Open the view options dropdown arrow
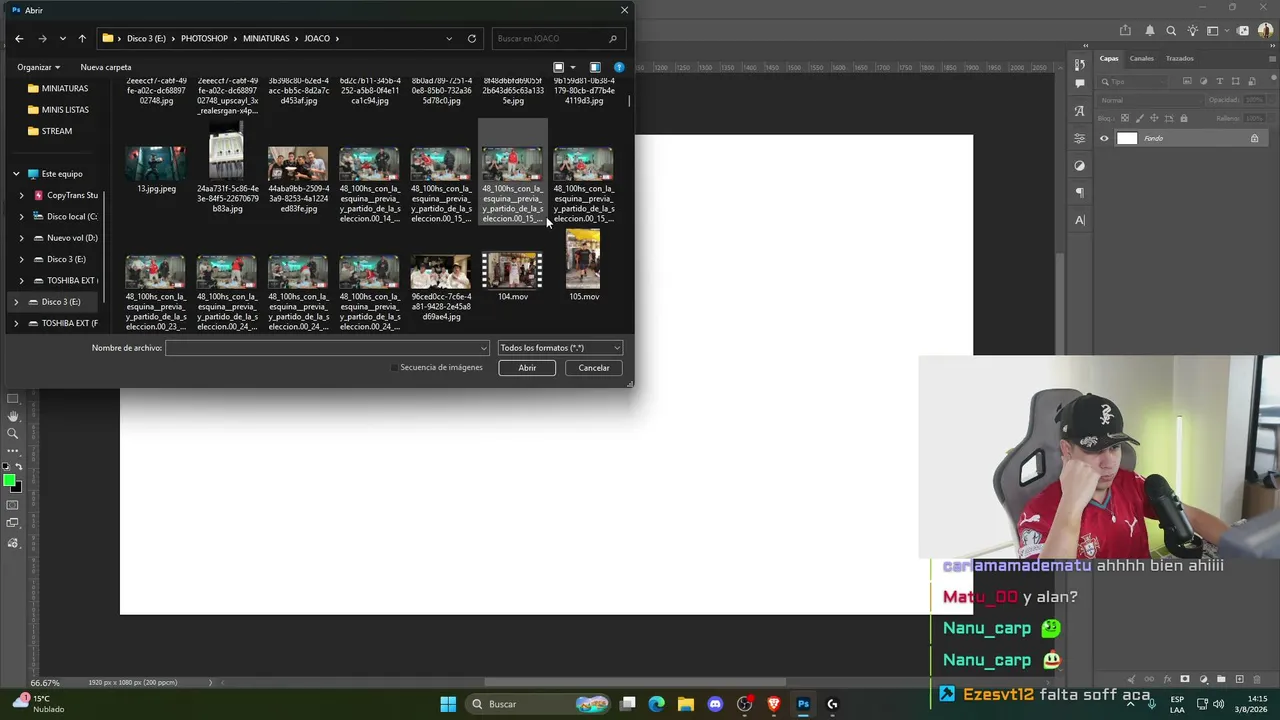 tap(573, 67)
